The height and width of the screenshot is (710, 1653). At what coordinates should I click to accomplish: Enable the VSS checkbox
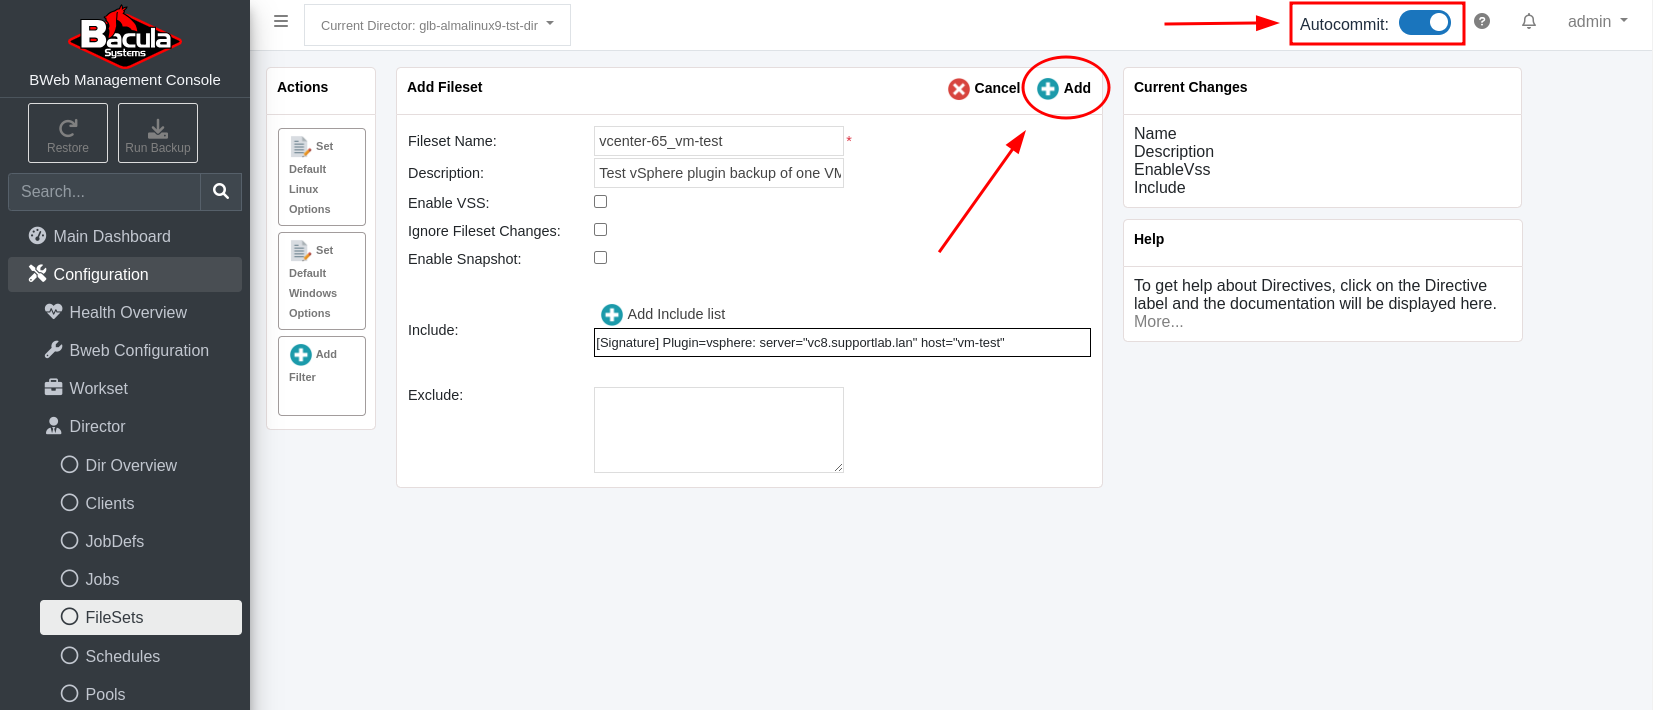click(x=601, y=202)
